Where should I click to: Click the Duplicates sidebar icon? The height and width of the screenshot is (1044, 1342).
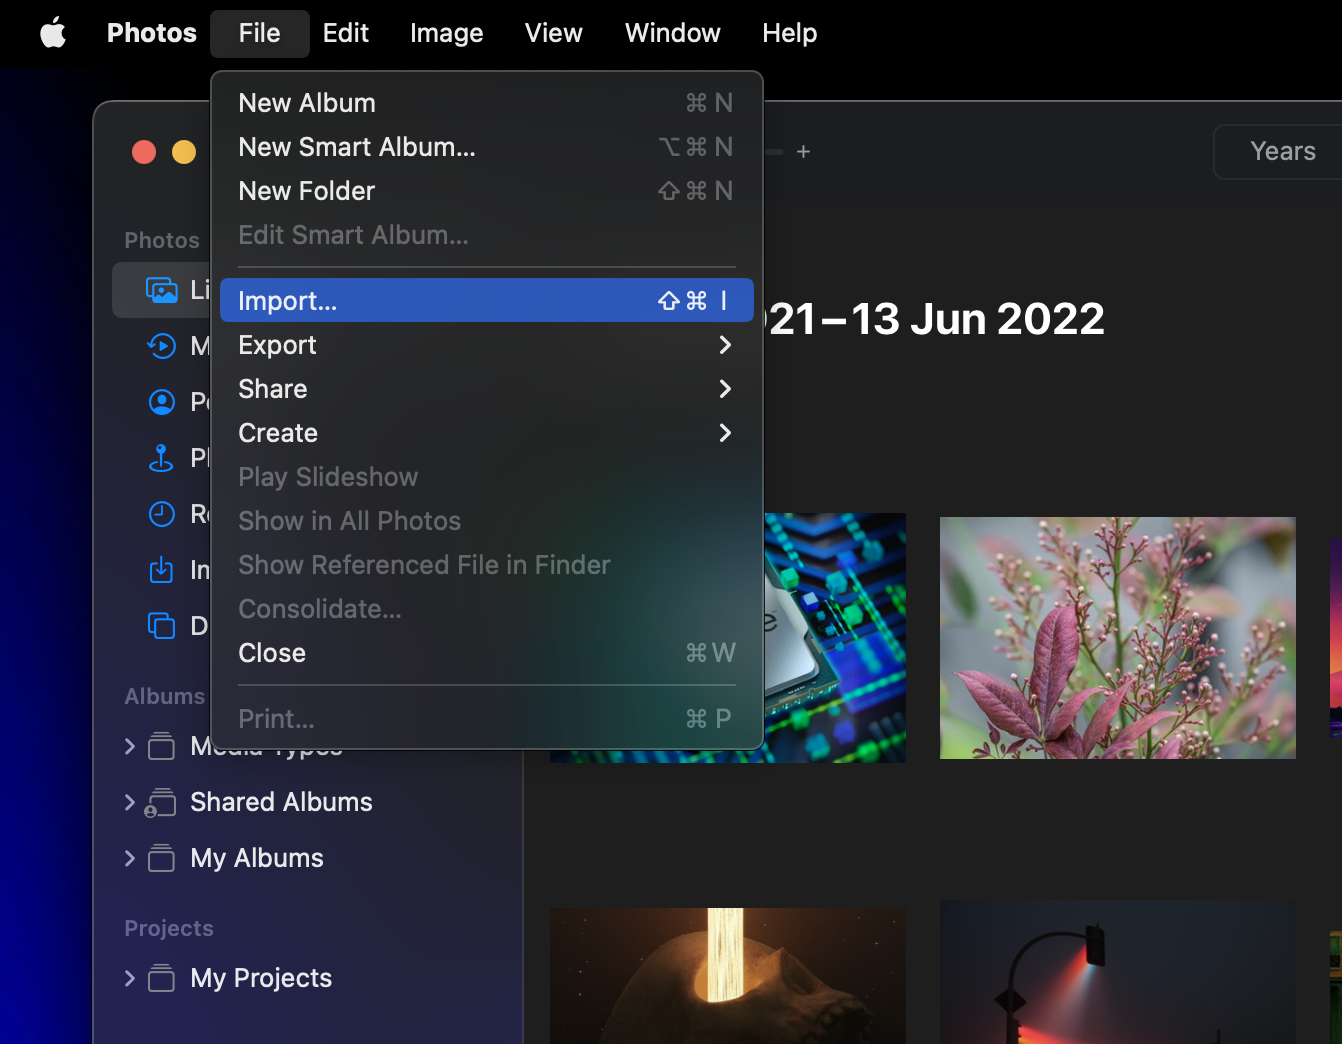(161, 626)
